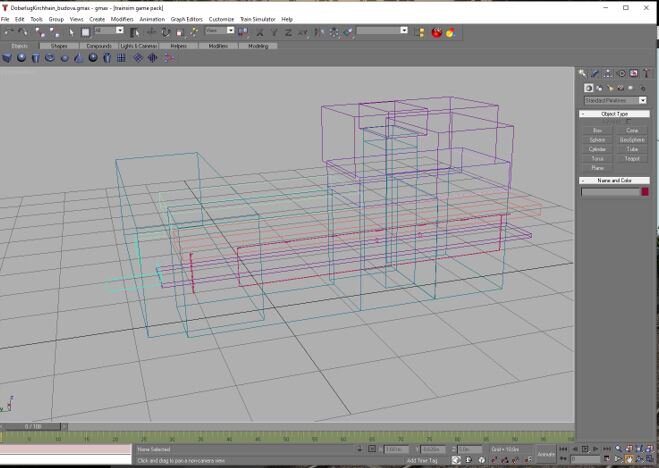Click the Box object type button
The image size is (659, 468).
(x=597, y=130)
